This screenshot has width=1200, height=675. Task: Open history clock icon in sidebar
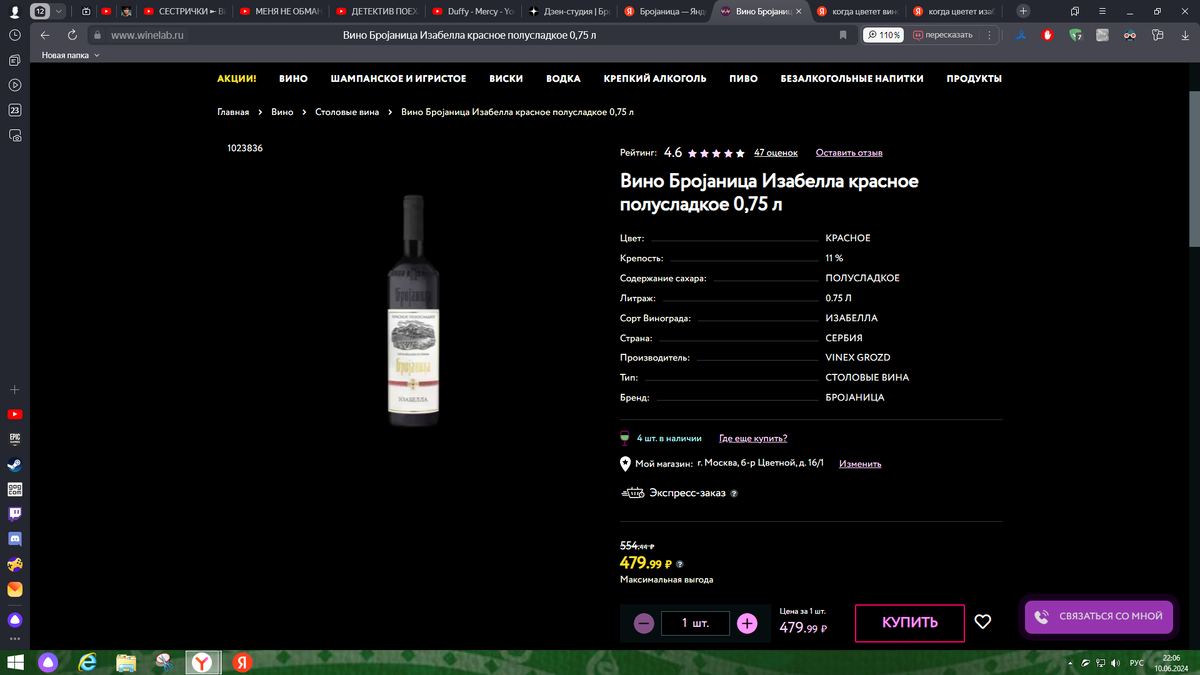(x=15, y=35)
